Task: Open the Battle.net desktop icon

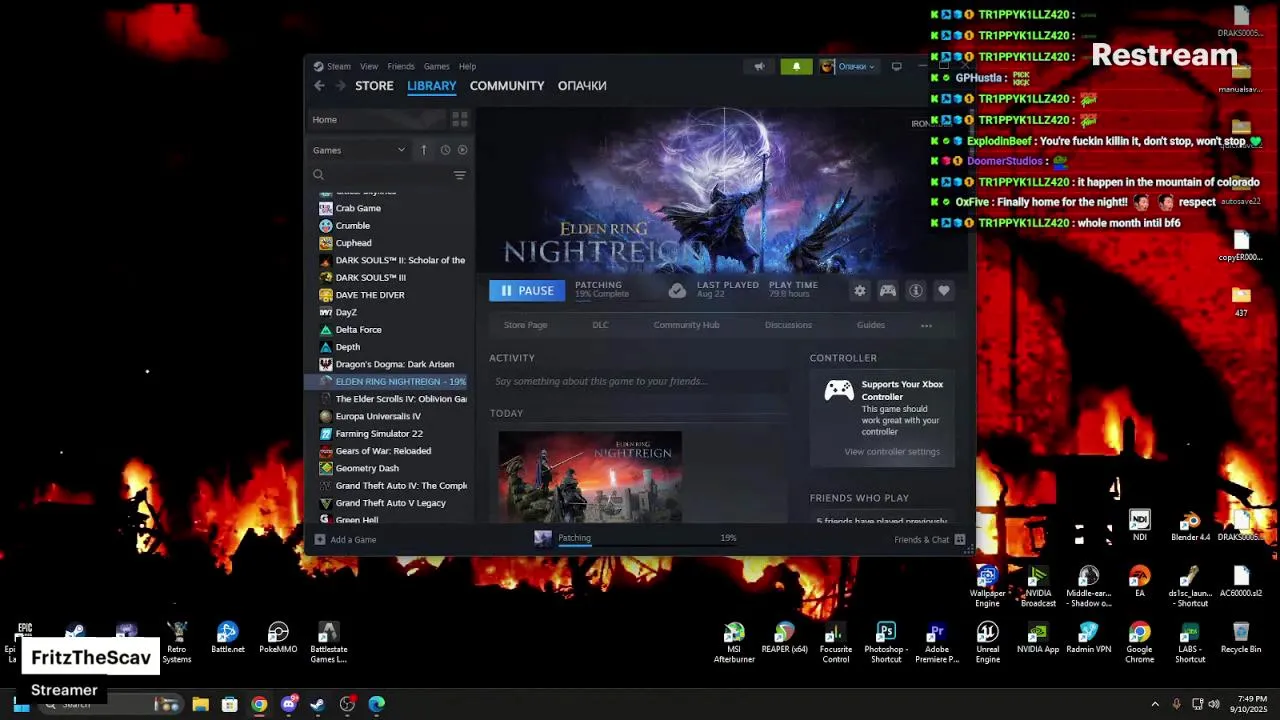Action: pos(228,638)
